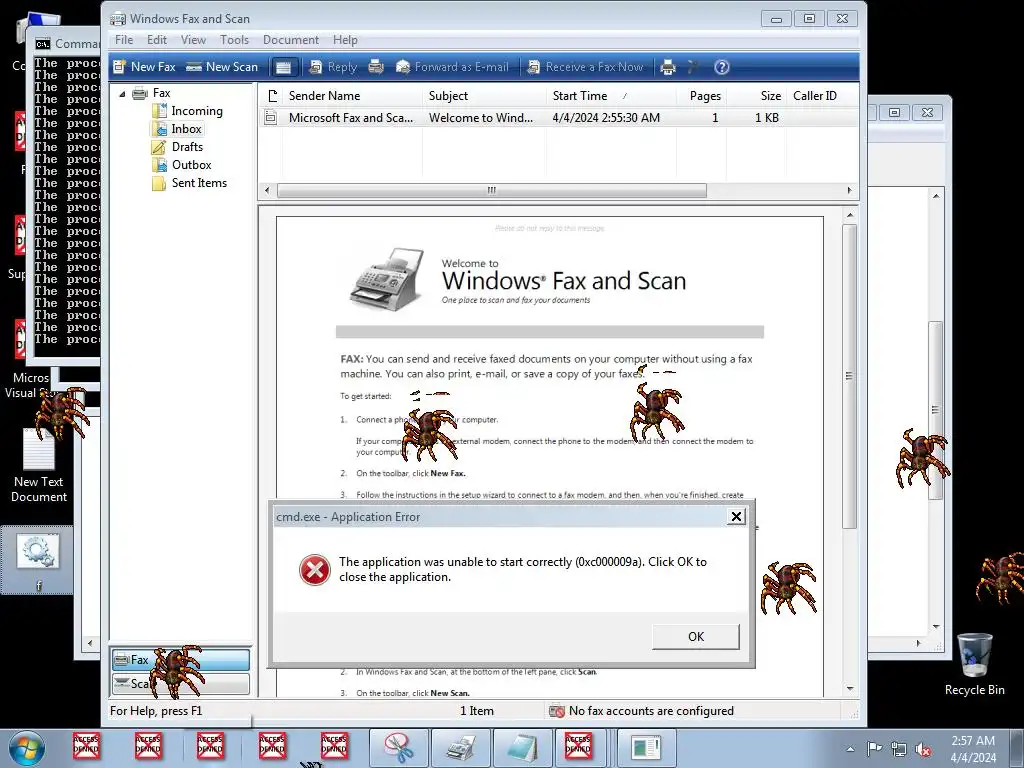The height and width of the screenshot is (768, 1024).
Task: Click the last app icon on the taskbar
Action: pos(646,748)
